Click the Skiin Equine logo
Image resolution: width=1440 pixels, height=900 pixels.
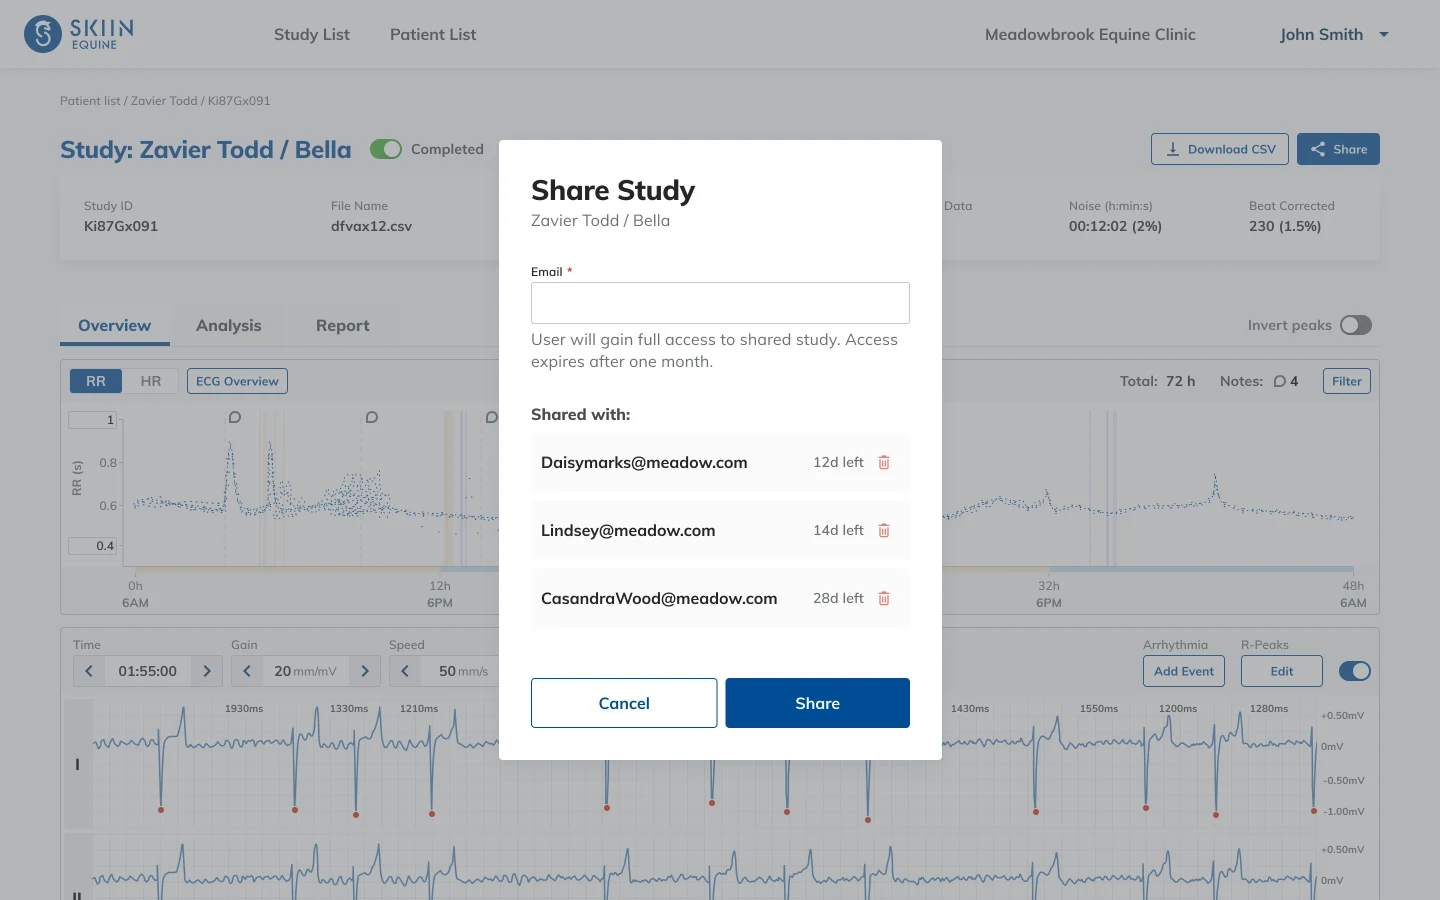(79, 34)
